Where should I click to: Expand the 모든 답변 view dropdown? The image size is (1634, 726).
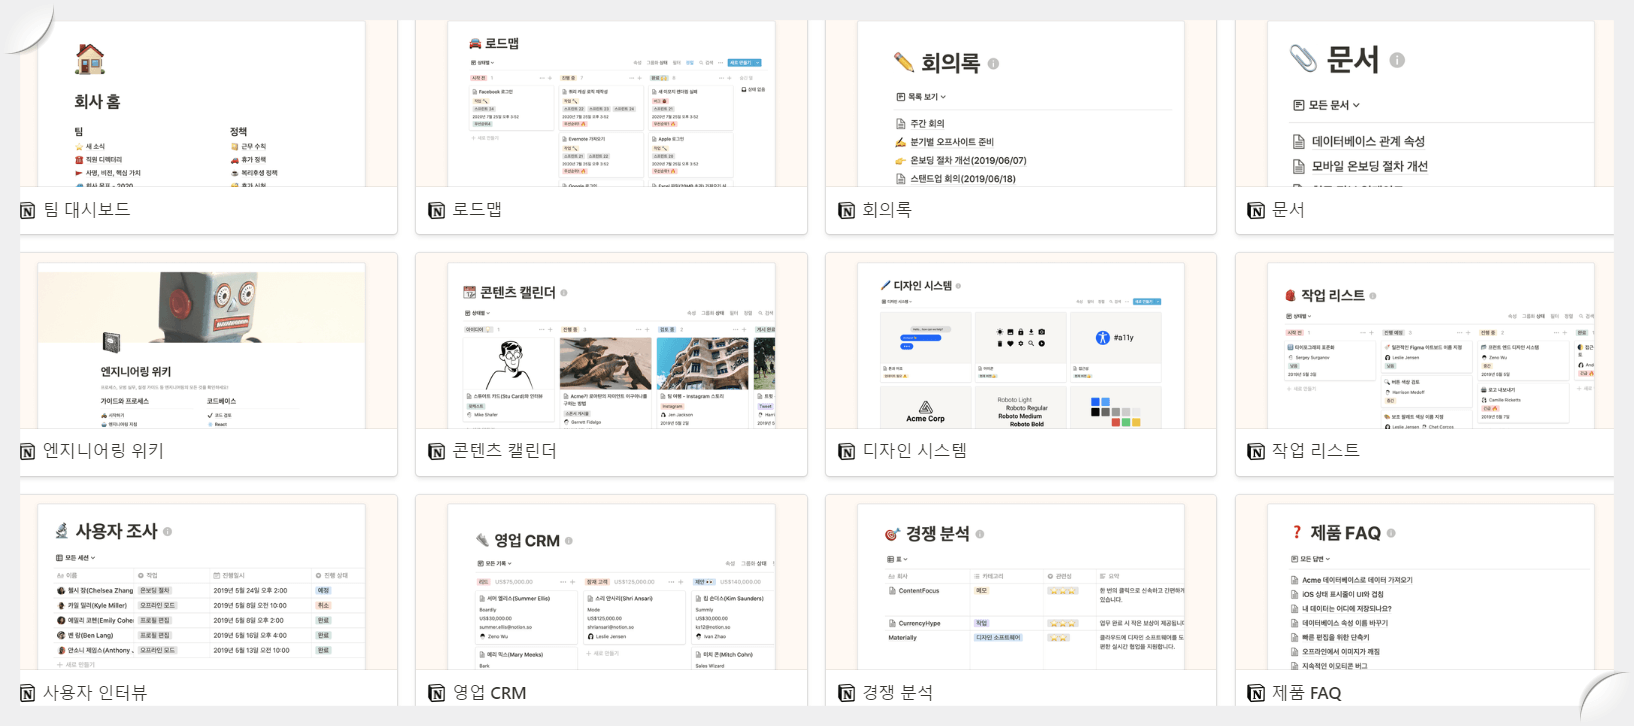[1311, 559]
